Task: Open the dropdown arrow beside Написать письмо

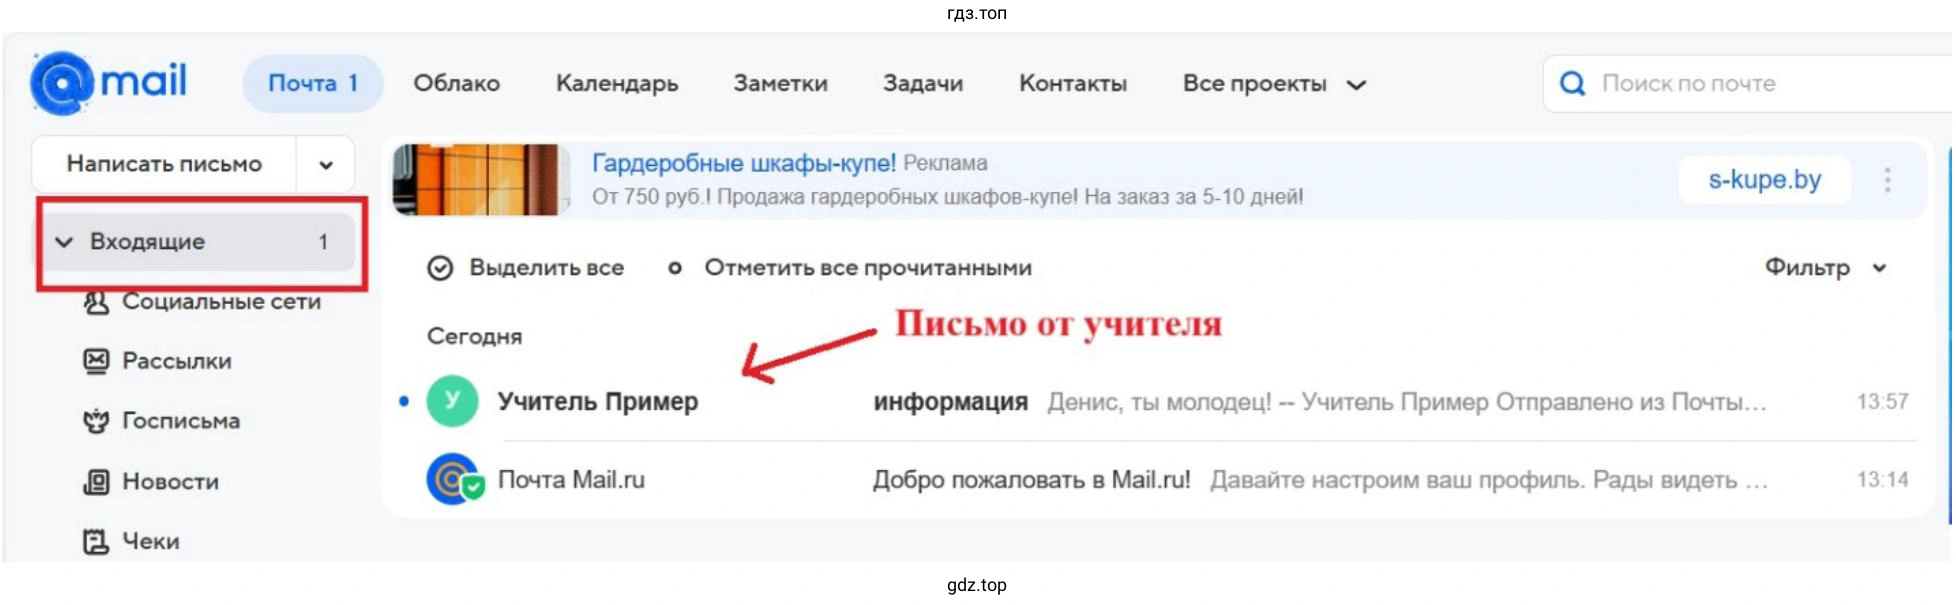Action: pos(326,165)
